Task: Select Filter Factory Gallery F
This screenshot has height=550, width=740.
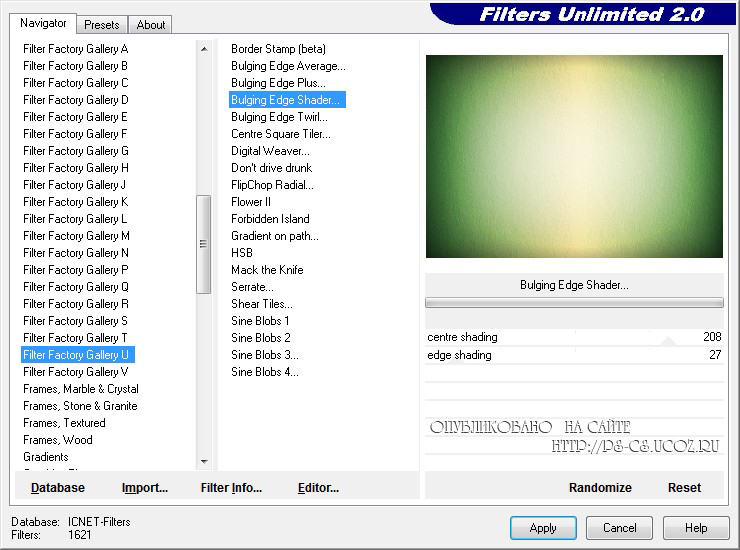Action: (x=76, y=134)
